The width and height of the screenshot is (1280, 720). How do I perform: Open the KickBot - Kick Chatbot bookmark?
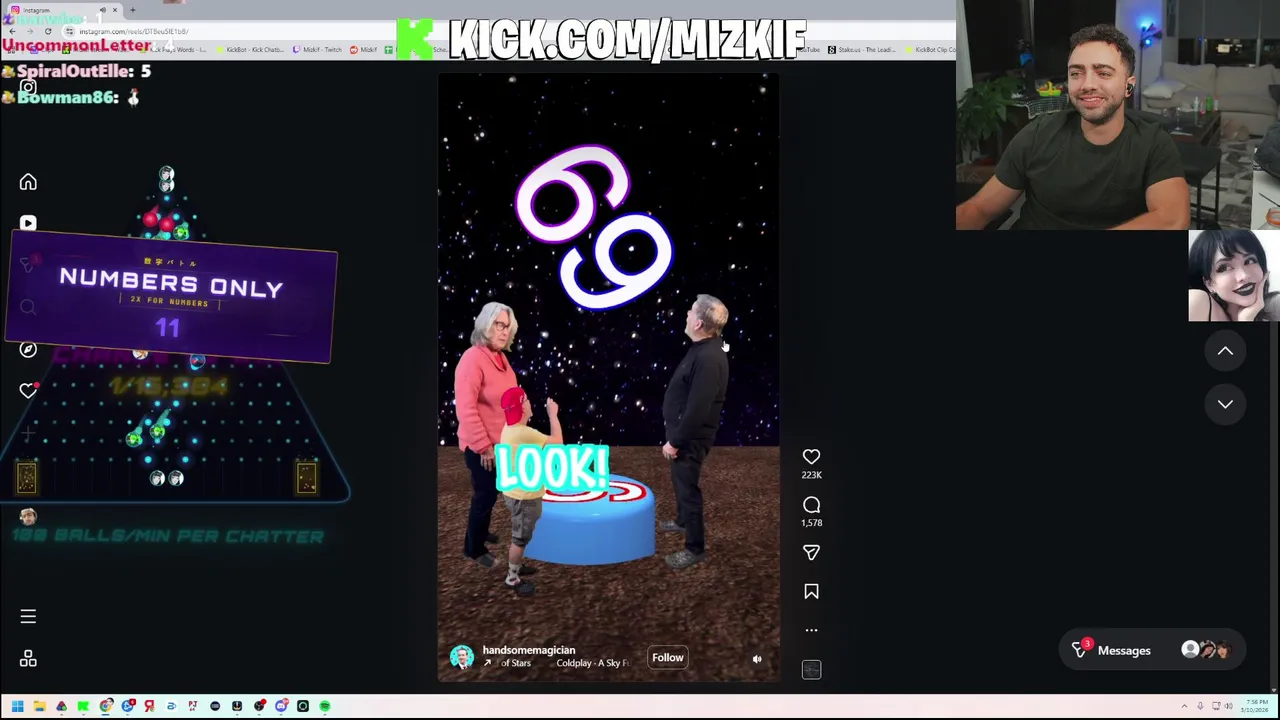coord(251,49)
